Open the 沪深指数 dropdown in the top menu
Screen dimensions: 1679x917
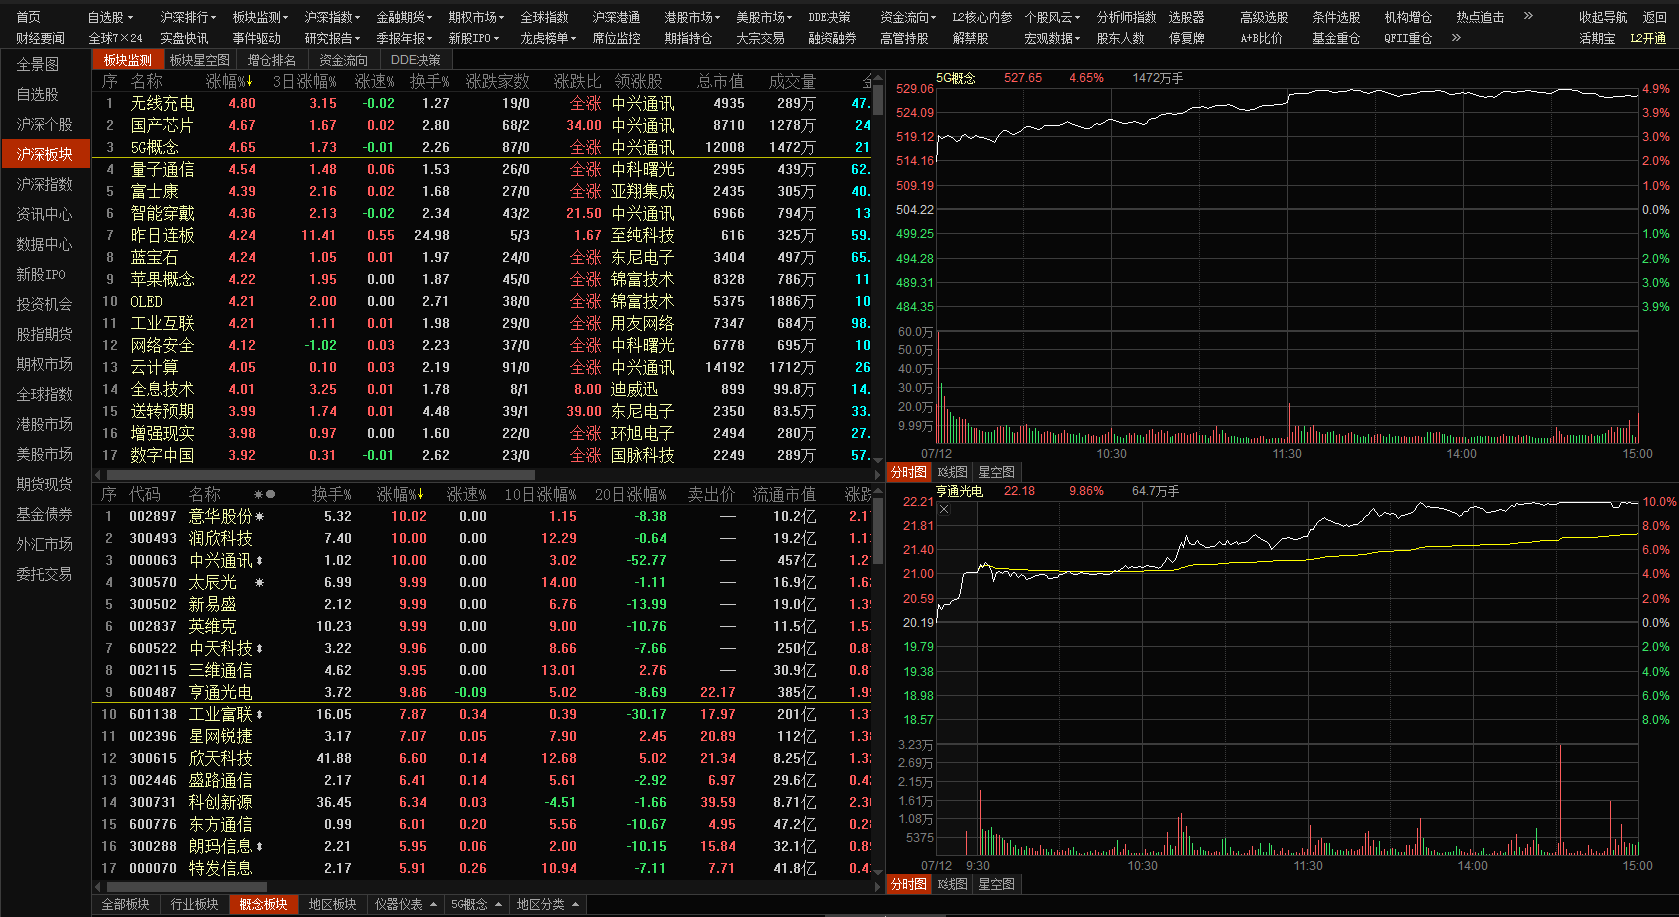click(333, 17)
